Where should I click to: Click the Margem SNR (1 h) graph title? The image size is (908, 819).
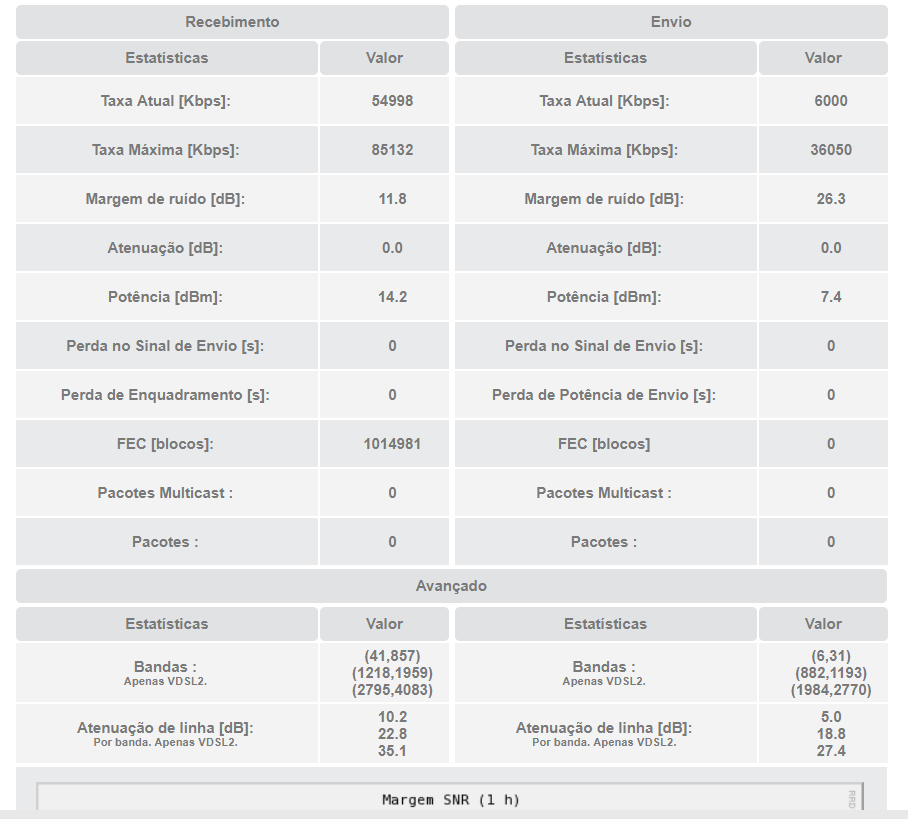coord(451,800)
